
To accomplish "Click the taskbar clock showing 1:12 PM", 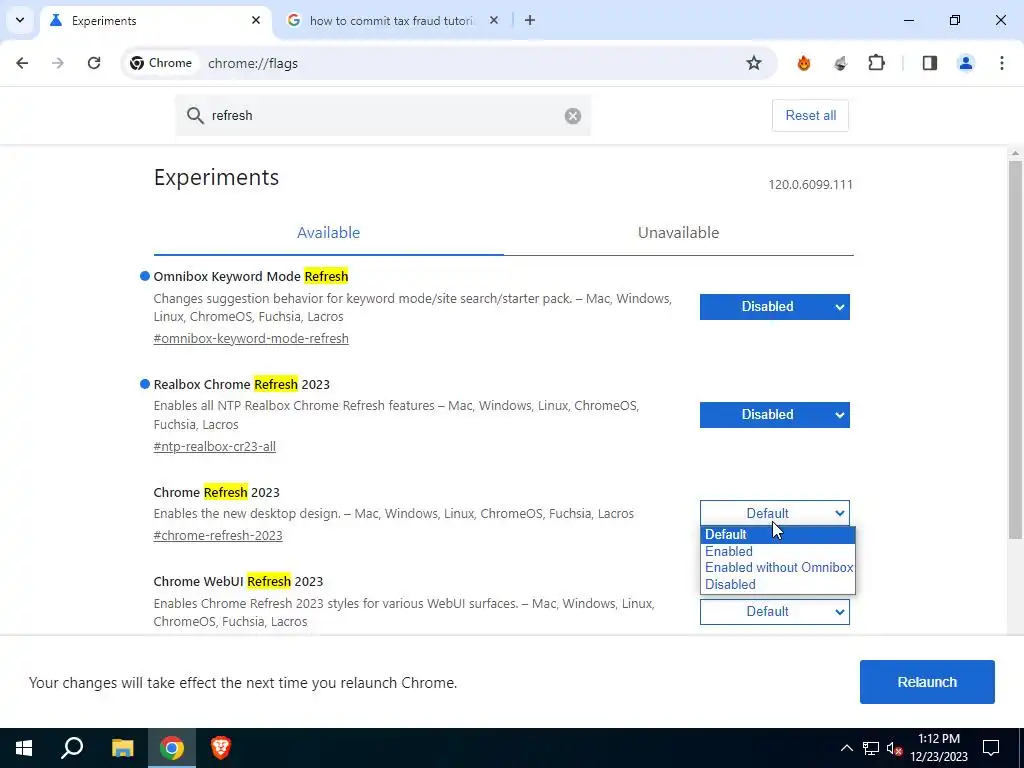I will pos(938,748).
